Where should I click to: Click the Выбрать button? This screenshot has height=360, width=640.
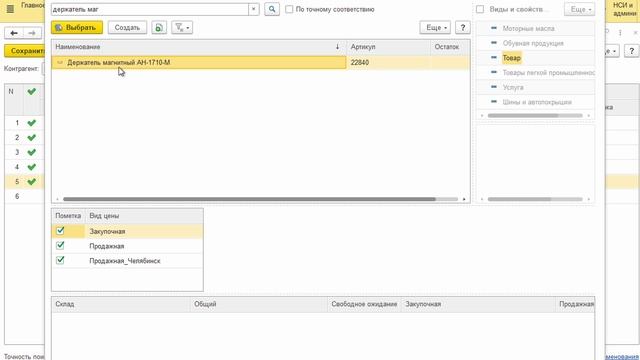[77, 27]
